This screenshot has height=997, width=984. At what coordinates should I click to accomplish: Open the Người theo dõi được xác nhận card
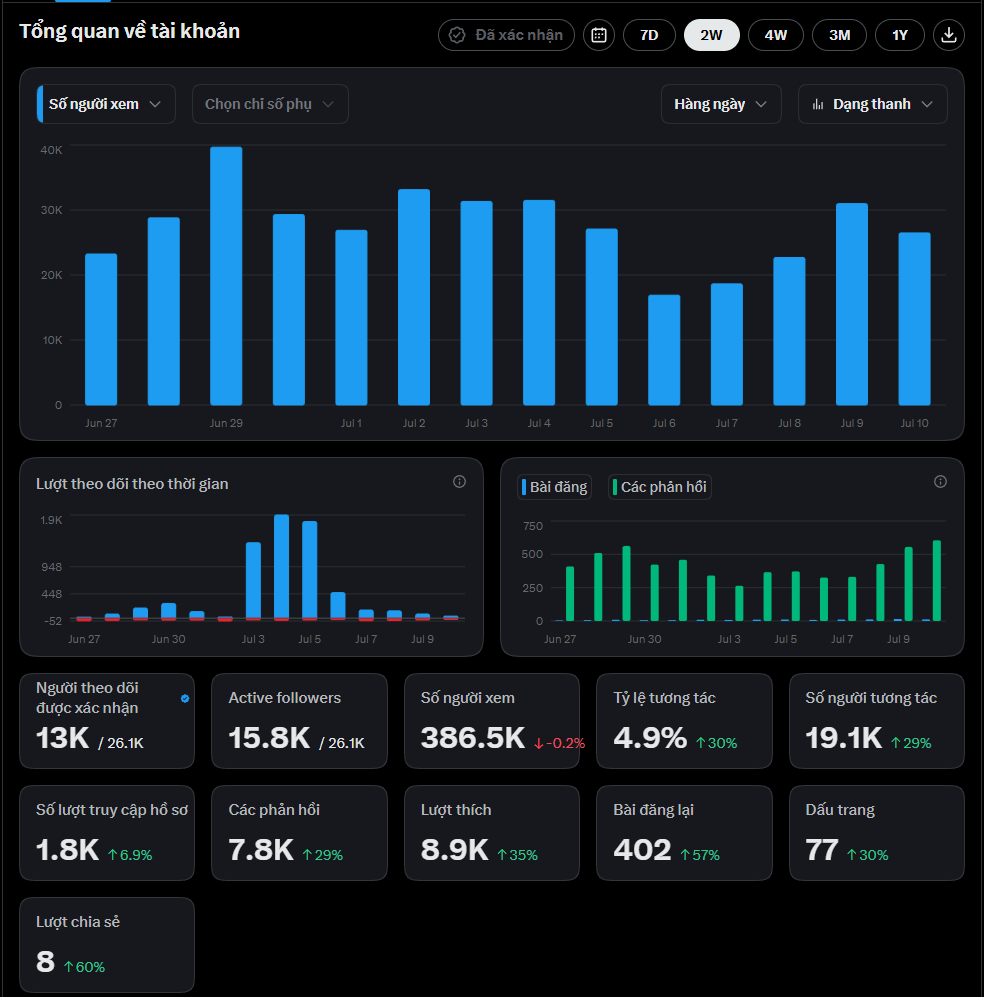(107, 721)
